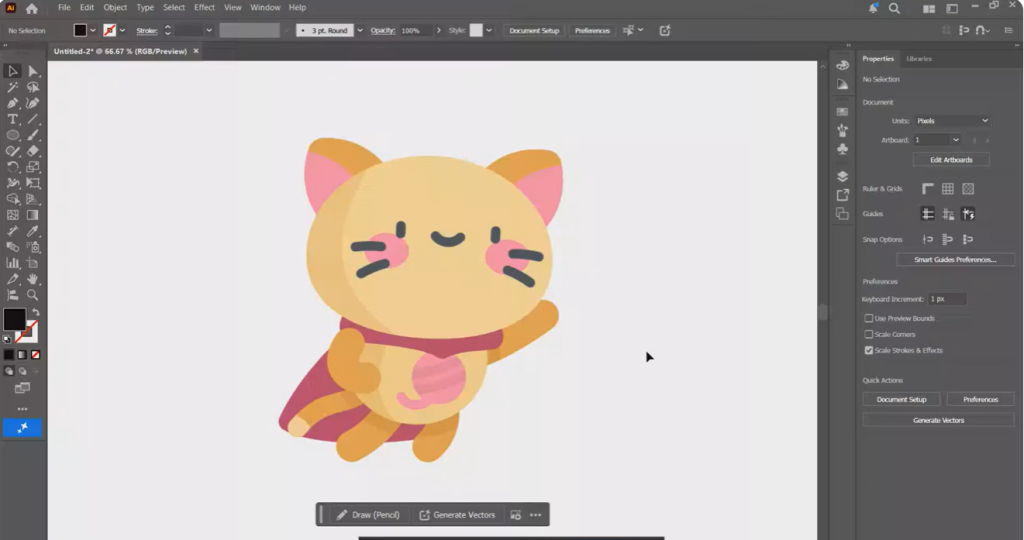The height and width of the screenshot is (540, 1024).
Task: Click the Home icon in top bar
Action: pos(31,8)
